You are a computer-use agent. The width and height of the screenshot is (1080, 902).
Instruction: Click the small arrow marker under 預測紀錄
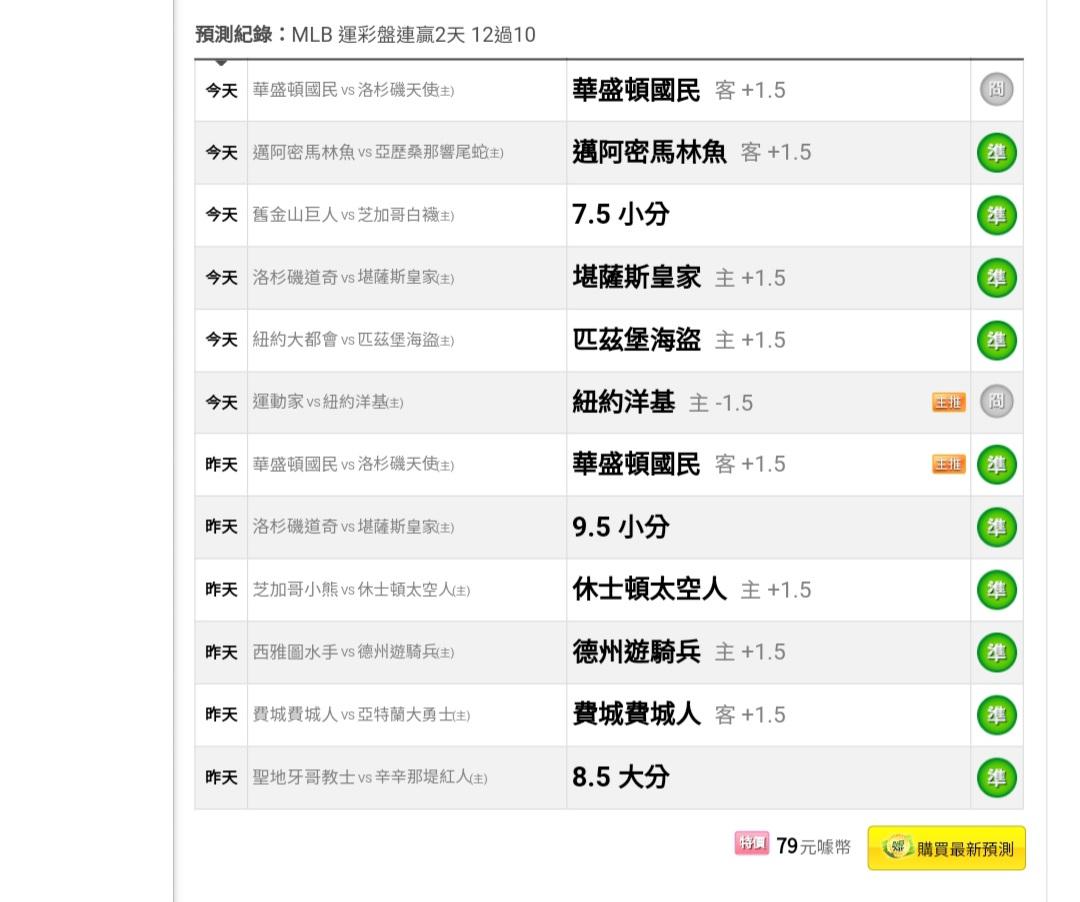pos(221,63)
